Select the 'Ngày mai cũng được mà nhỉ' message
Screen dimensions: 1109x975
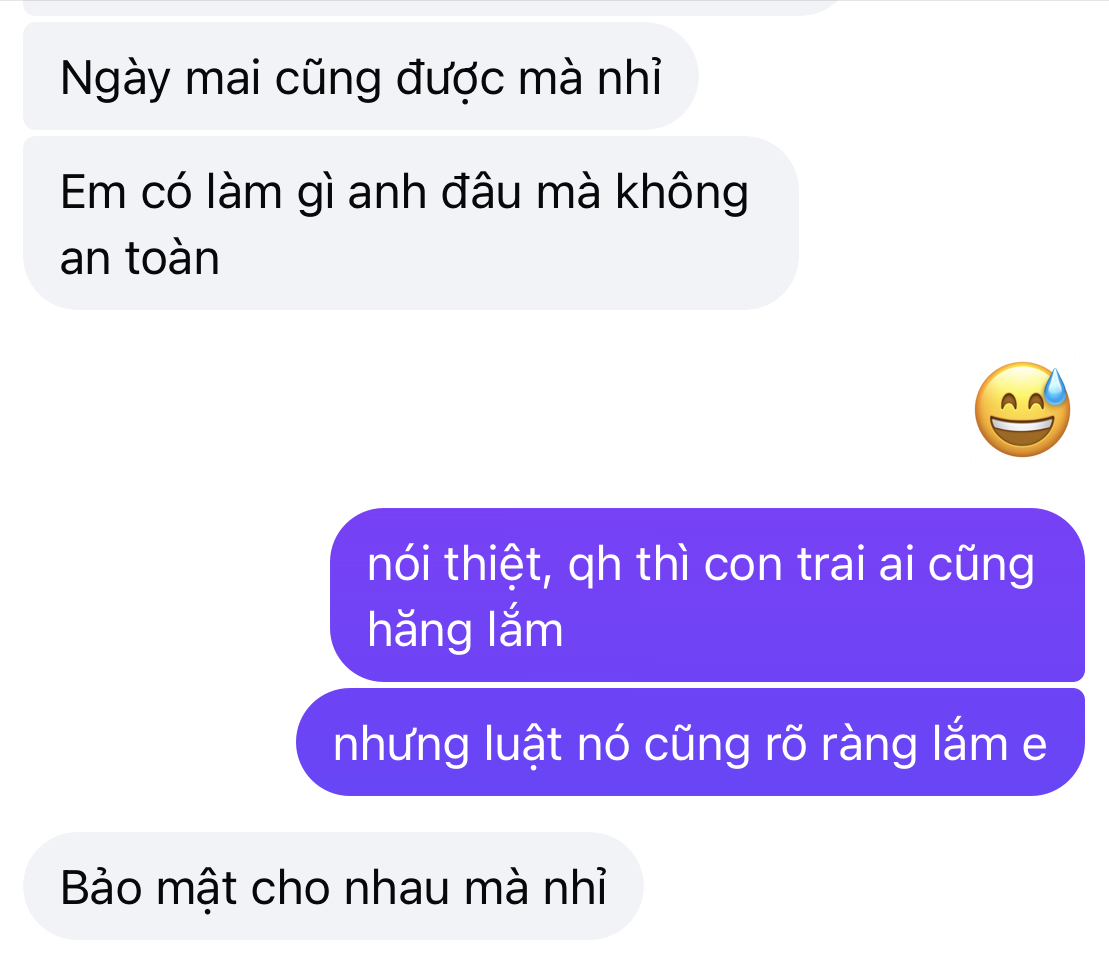click(361, 76)
